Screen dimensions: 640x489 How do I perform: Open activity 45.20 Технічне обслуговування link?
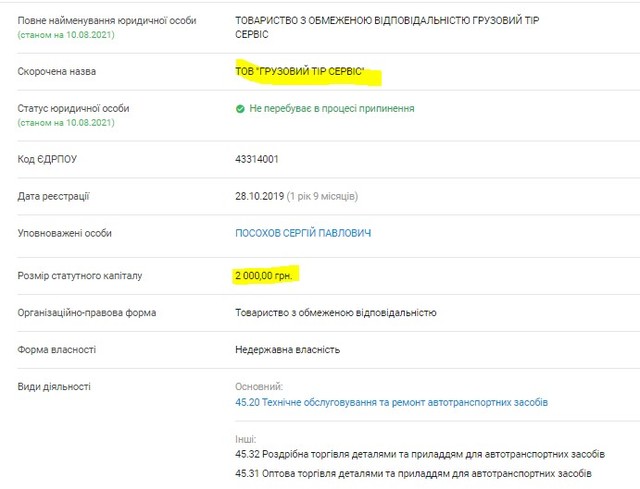(391, 402)
